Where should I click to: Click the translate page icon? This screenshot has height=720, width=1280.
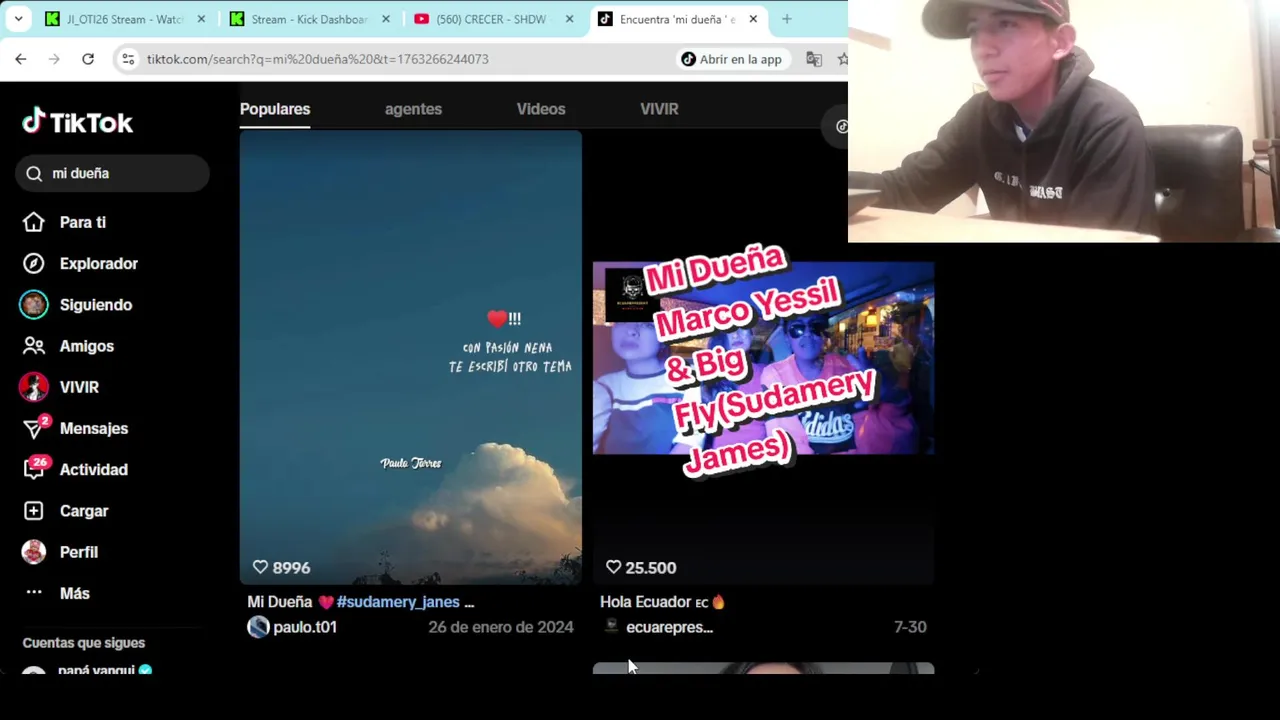click(814, 59)
